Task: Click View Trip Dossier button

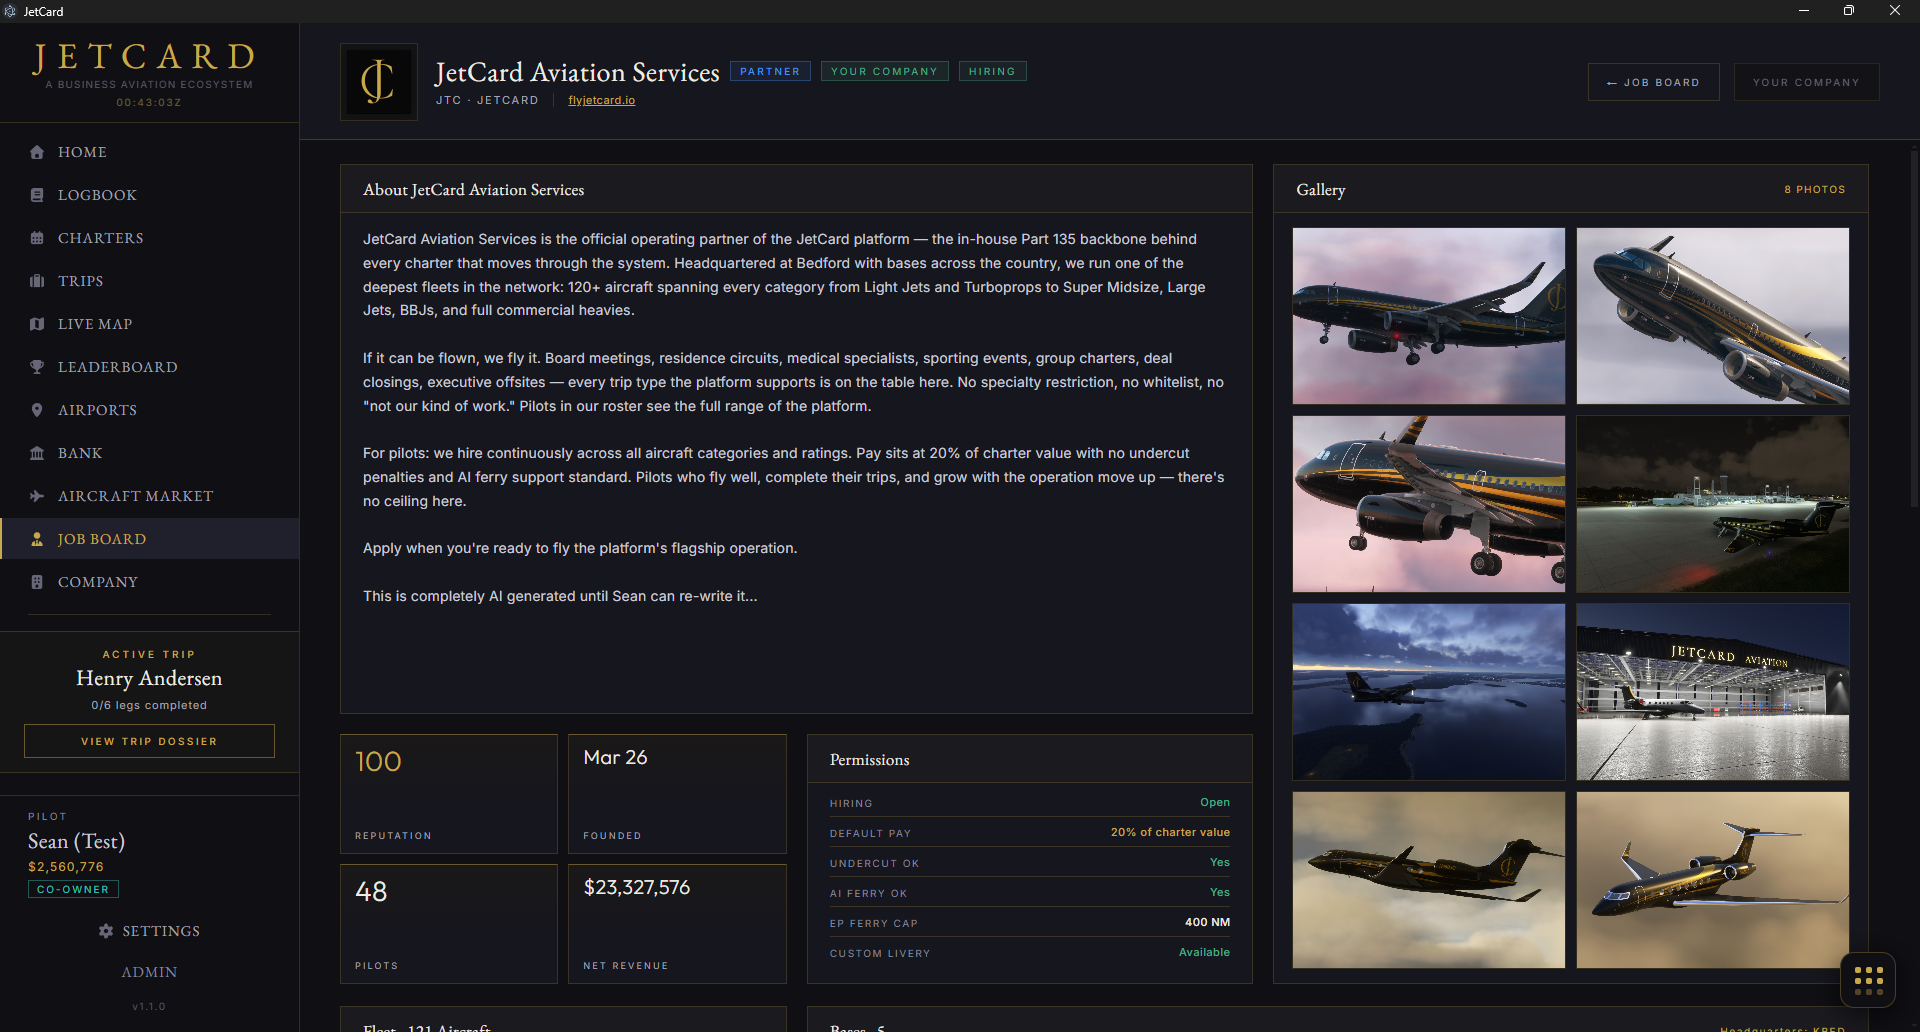Action: click(149, 741)
